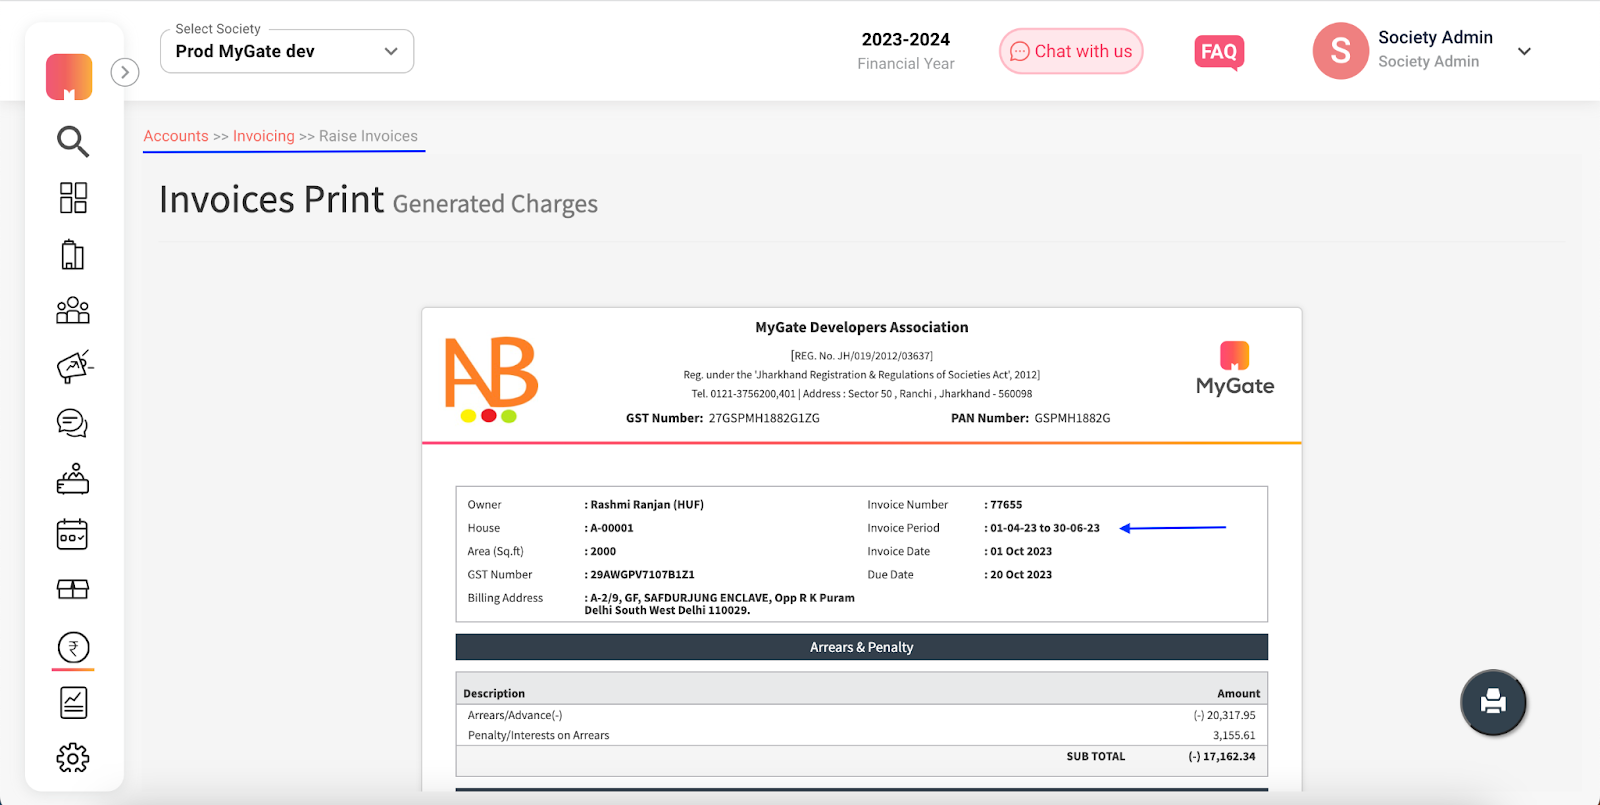
Task: Click Arrears/Advance(-) row
Action: (862, 715)
